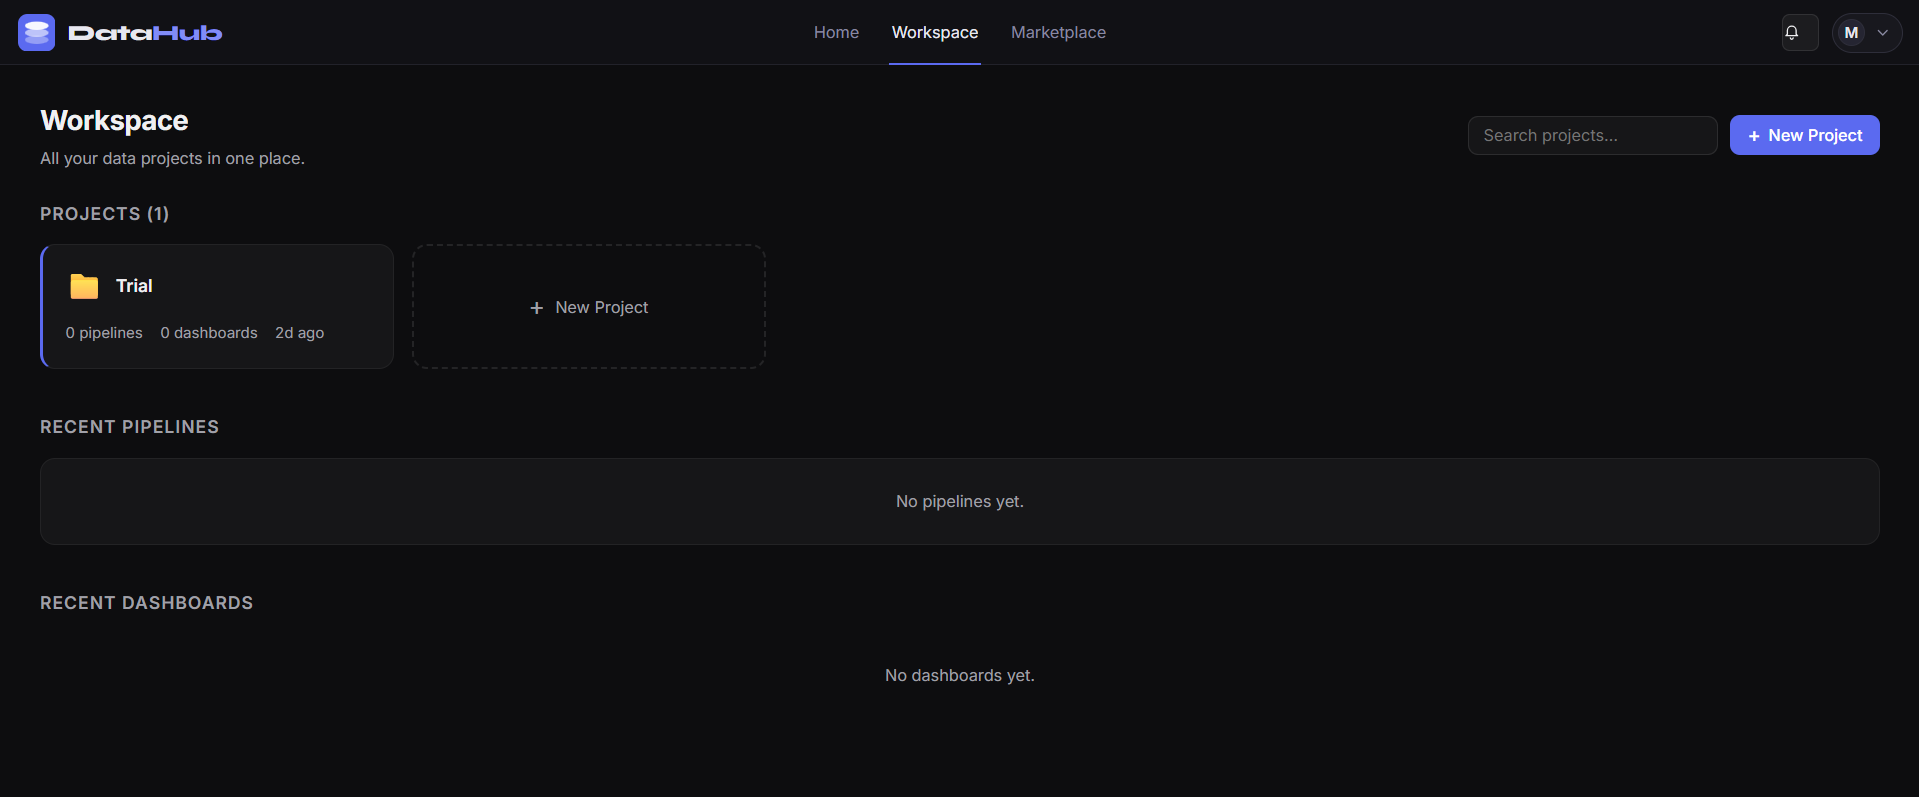
Task: Click the 'No pipelines yet.' message
Action: click(960, 501)
